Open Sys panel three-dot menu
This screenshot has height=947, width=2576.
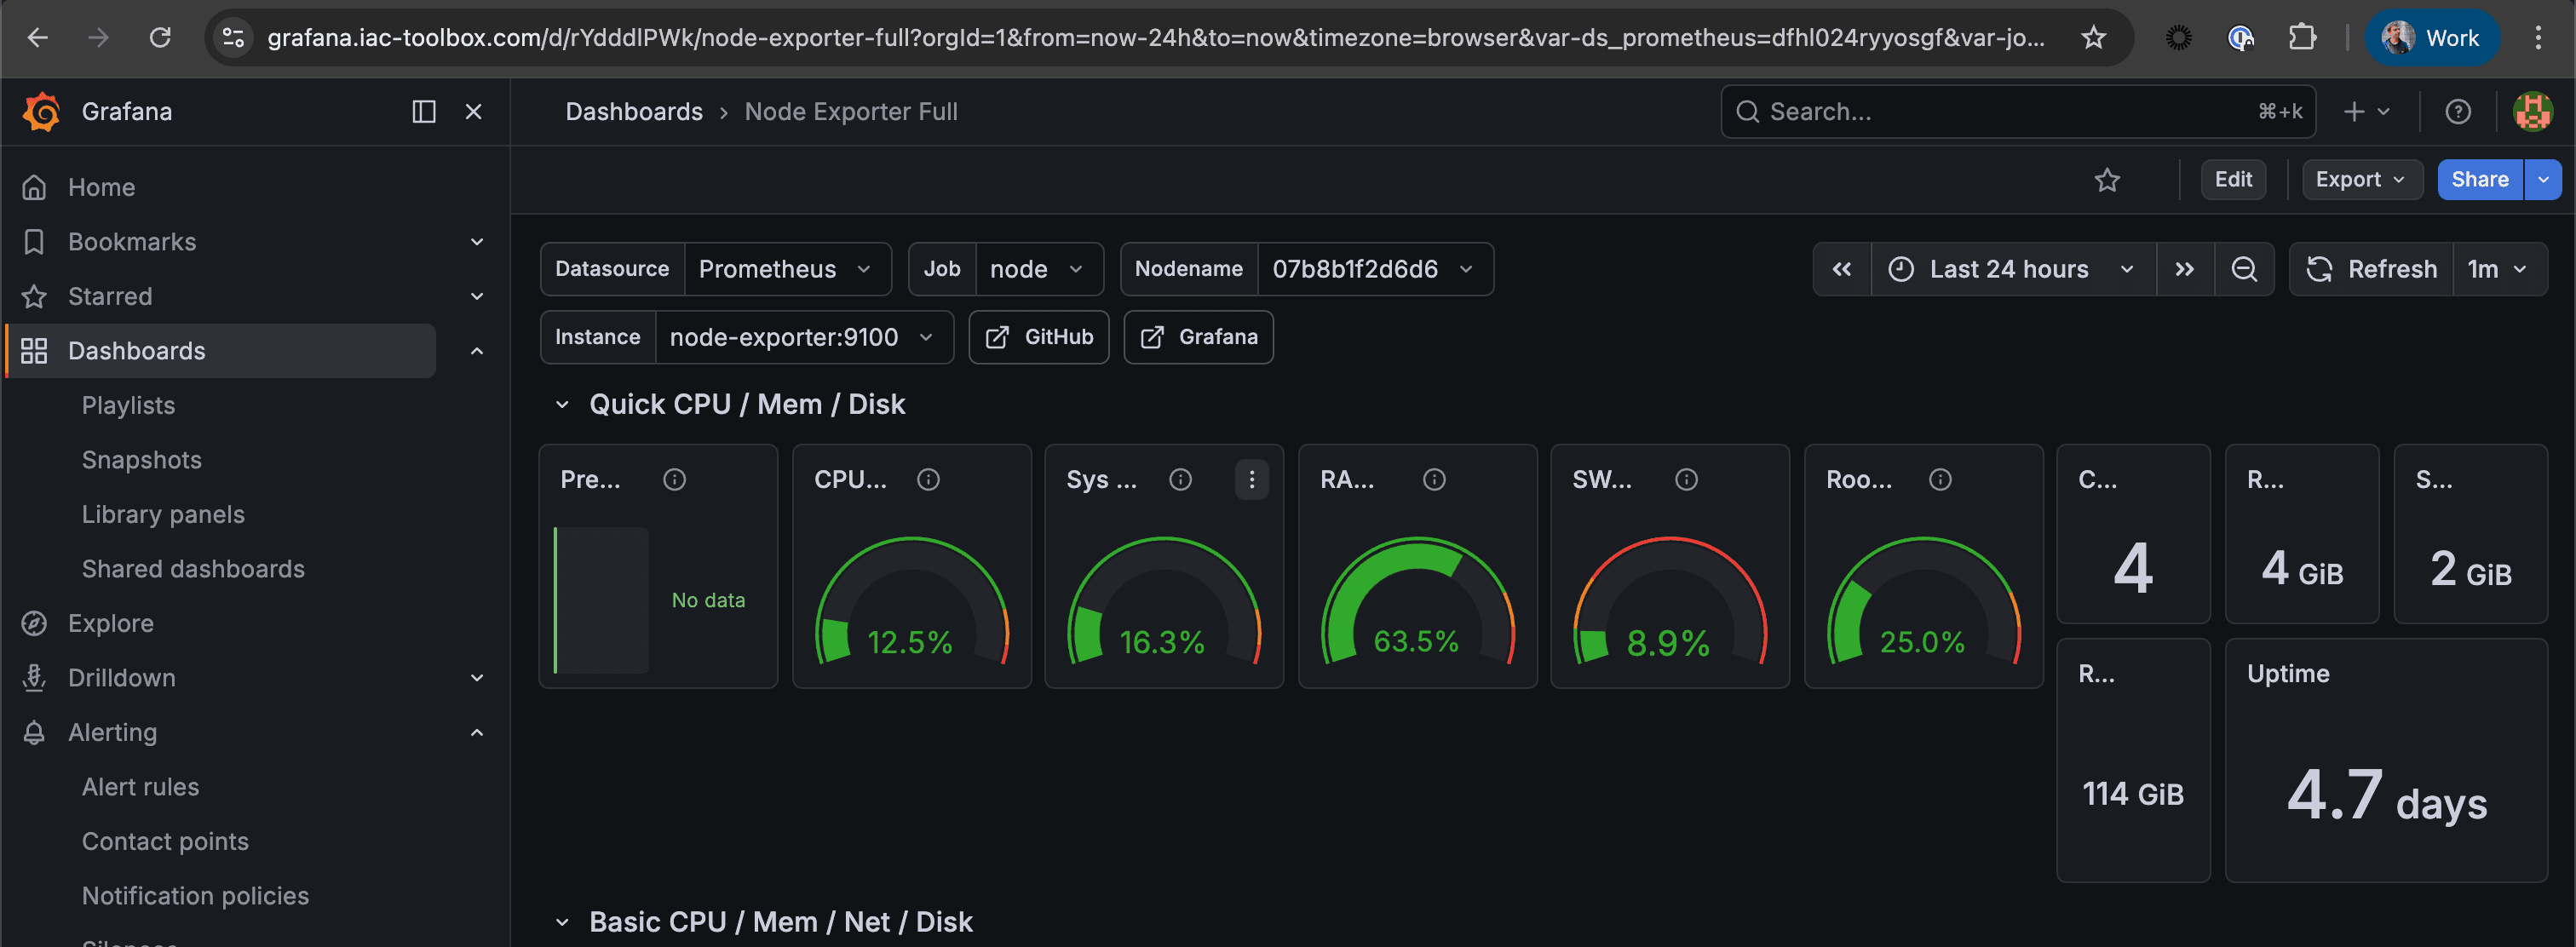(x=1251, y=479)
